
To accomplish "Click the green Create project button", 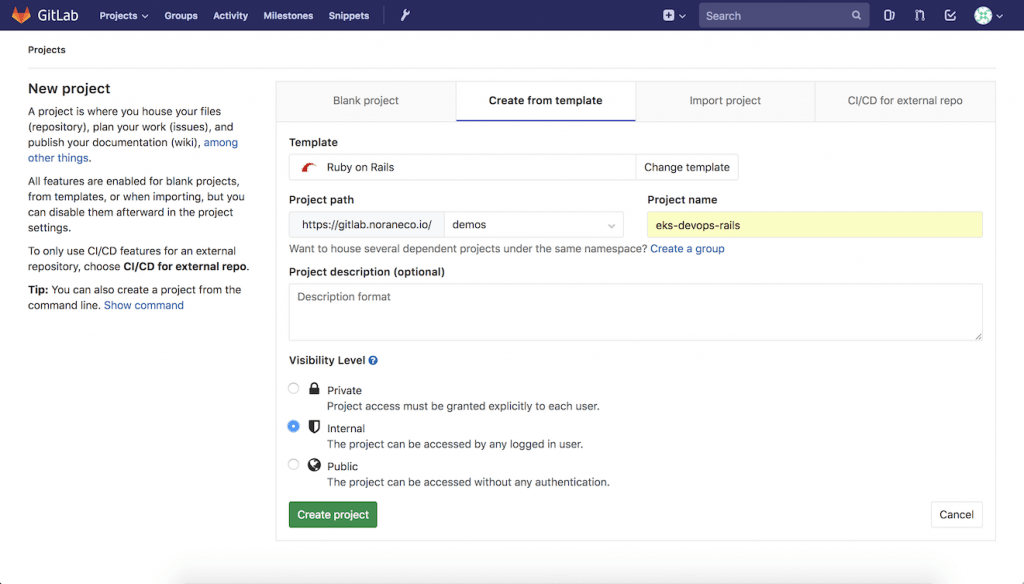I will [333, 515].
